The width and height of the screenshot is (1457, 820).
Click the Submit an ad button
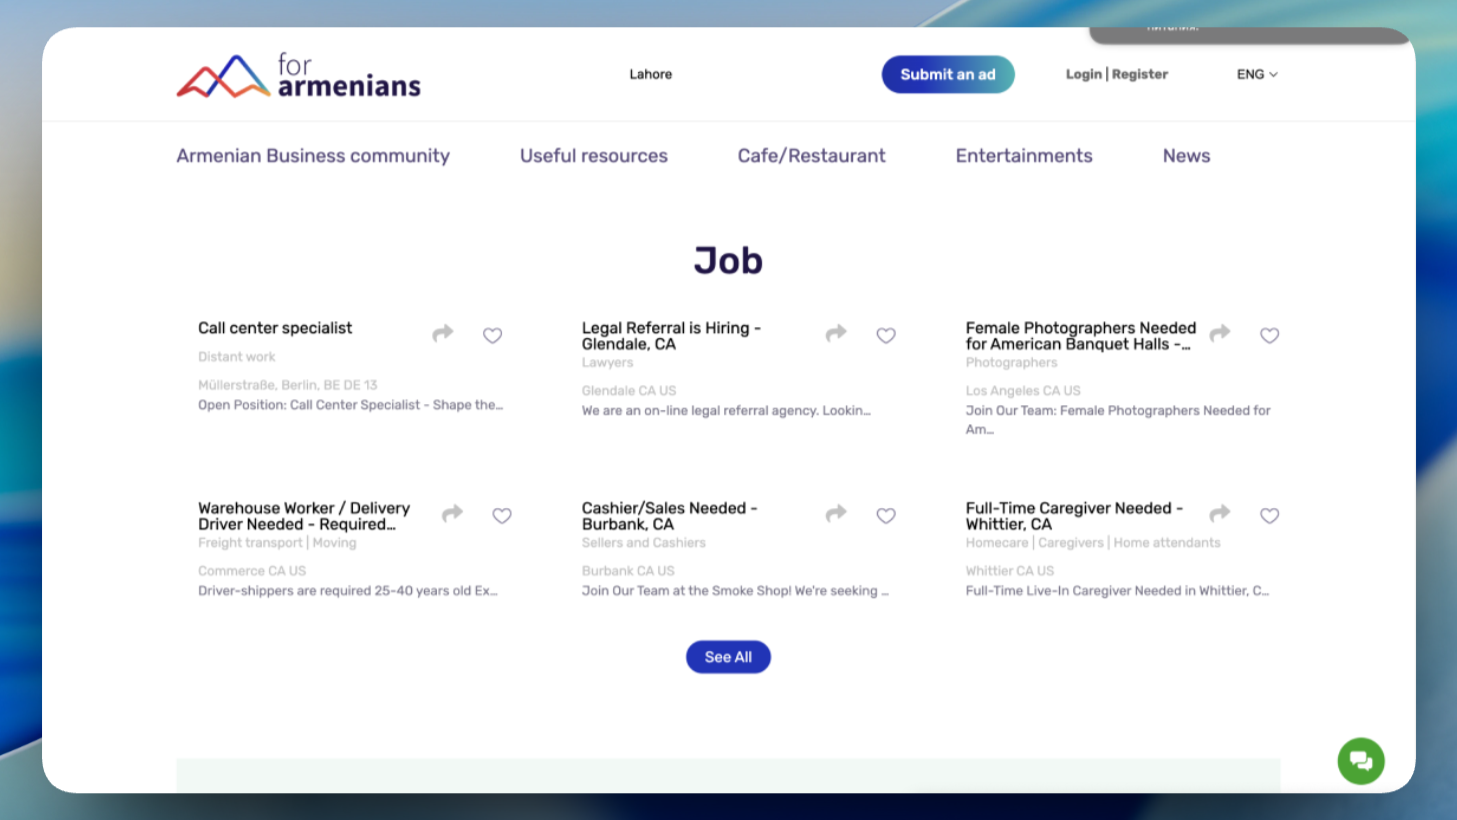point(948,74)
